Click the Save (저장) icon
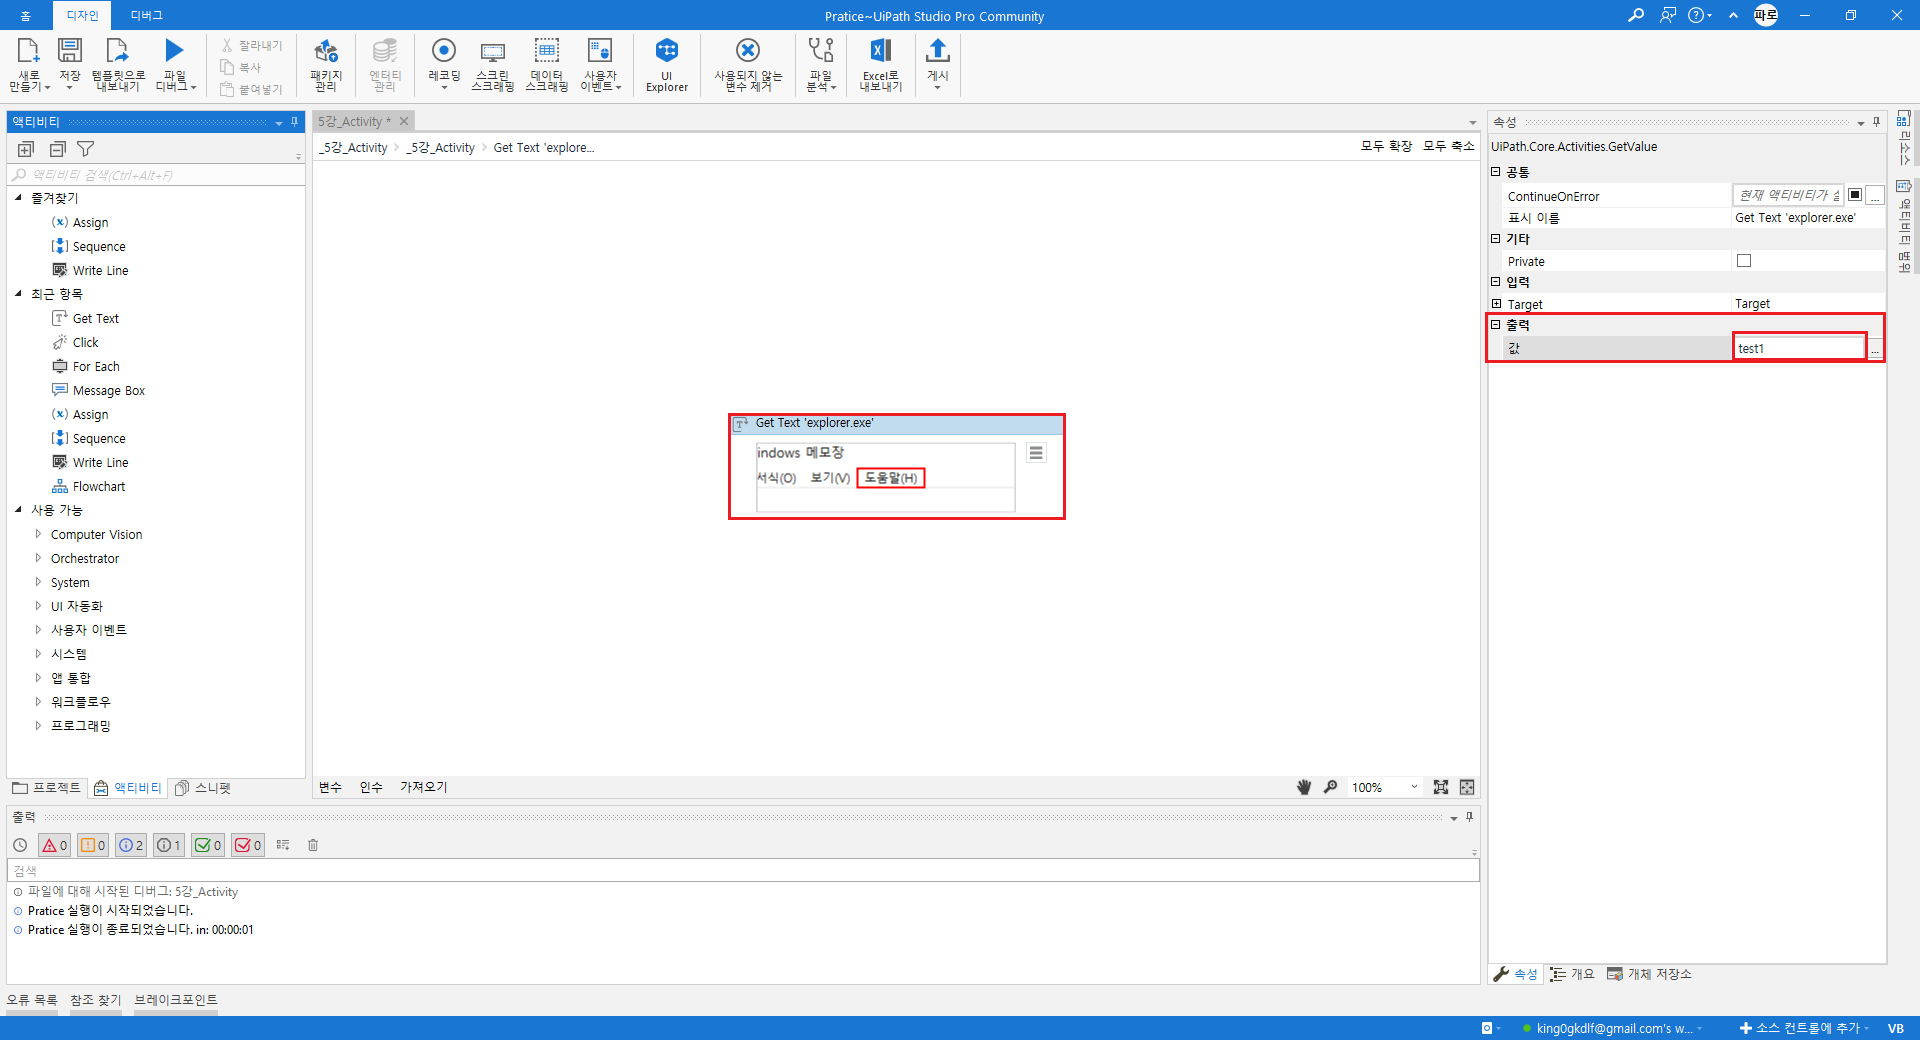 point(70,52)
